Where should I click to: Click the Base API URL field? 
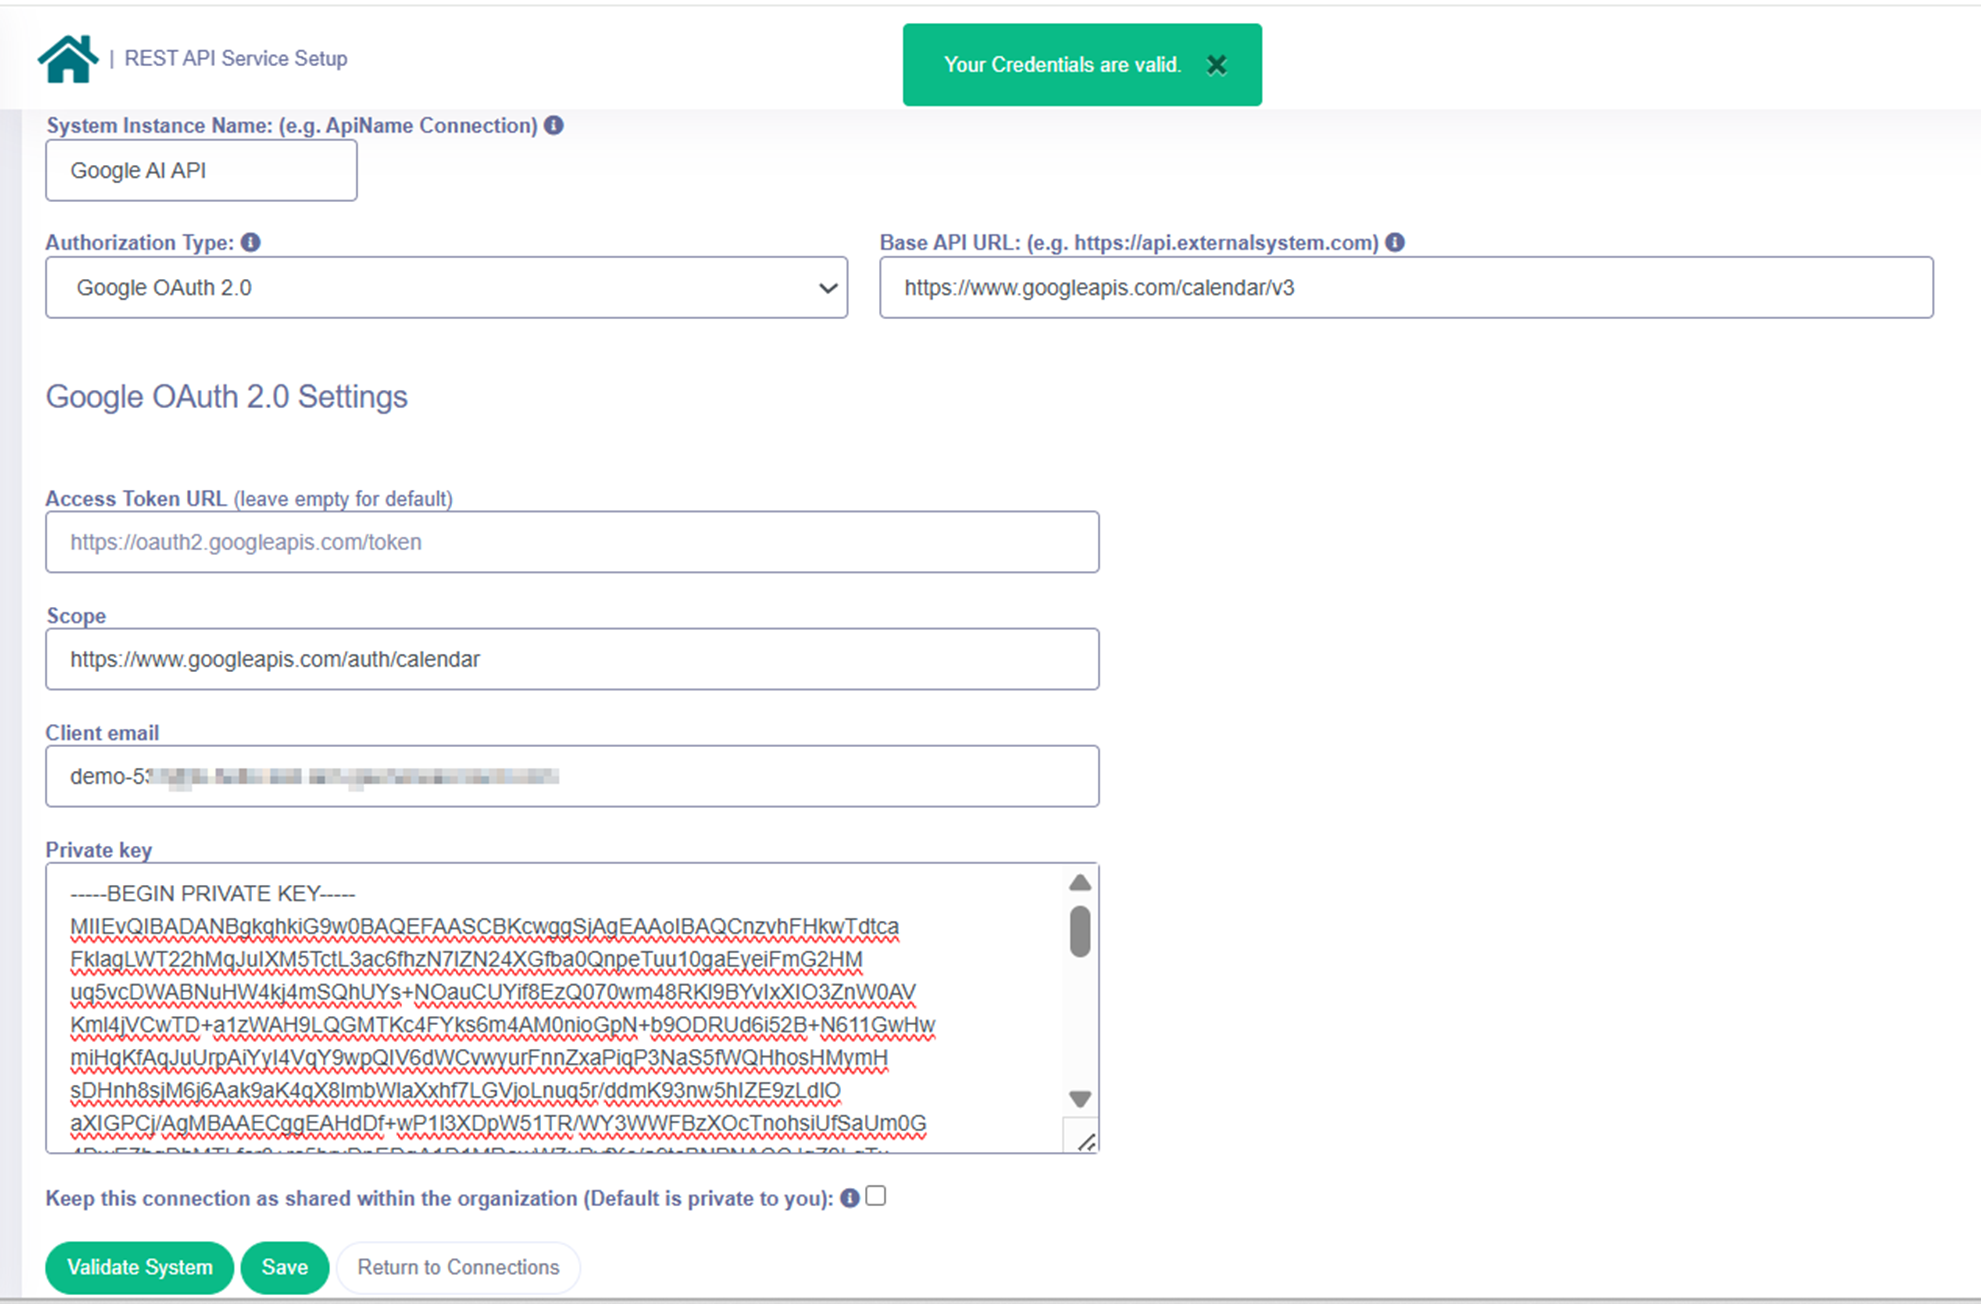click(x=1405, y=288)
